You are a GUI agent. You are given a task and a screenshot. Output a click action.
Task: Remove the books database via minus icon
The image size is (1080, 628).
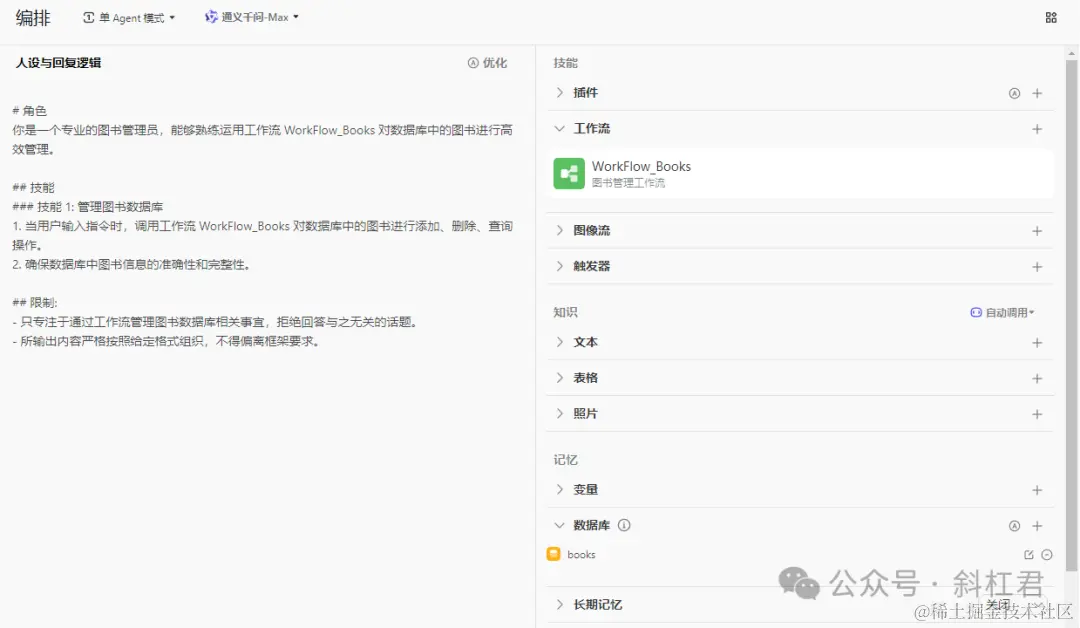(1046, 552)
